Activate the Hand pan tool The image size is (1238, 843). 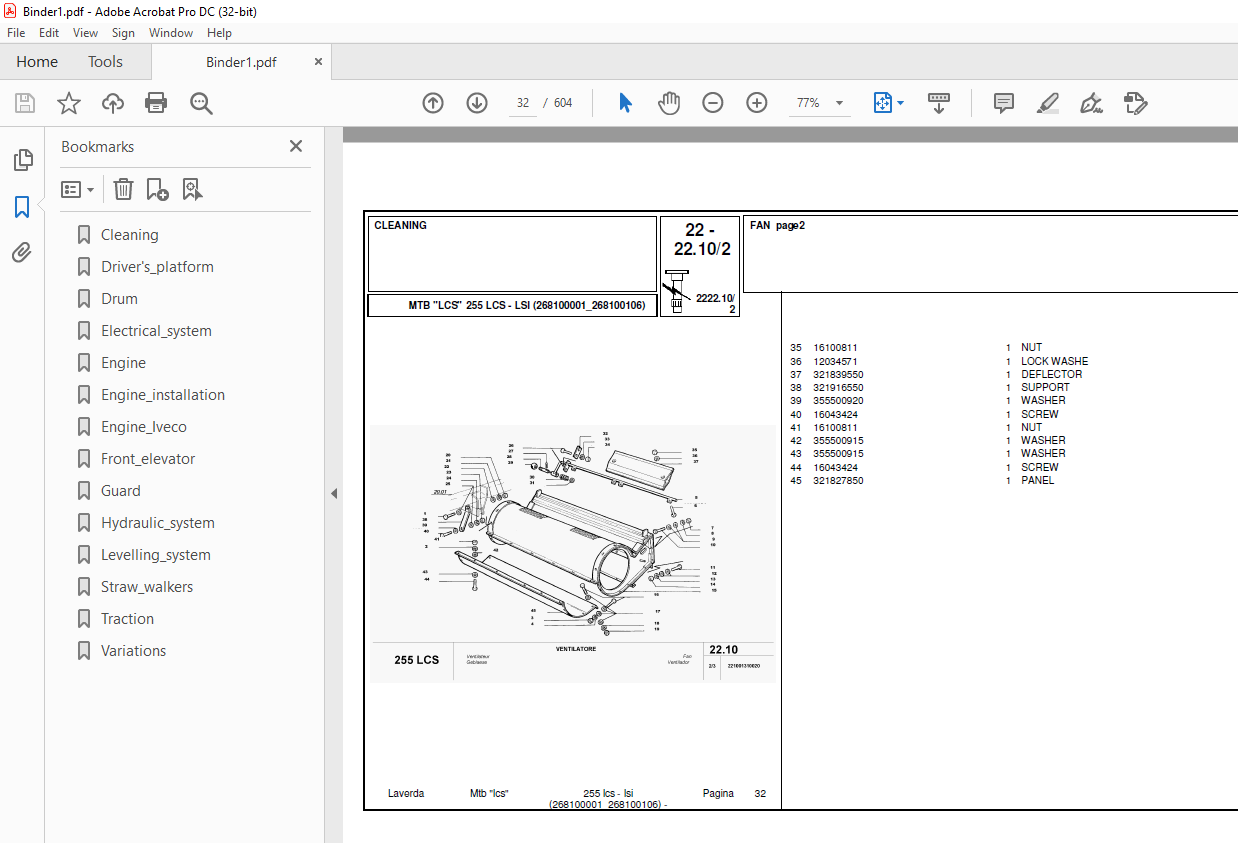tap(669, 103)
